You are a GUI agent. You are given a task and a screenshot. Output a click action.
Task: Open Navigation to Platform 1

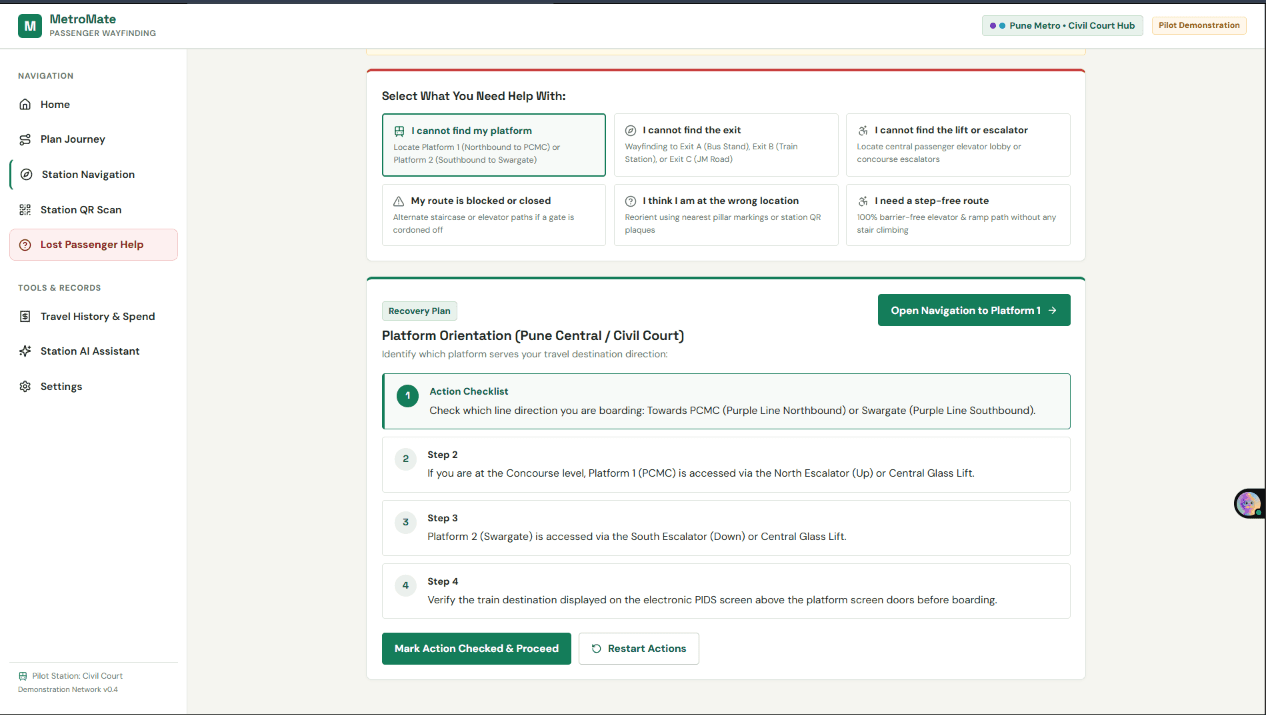(x=974, y=310)
